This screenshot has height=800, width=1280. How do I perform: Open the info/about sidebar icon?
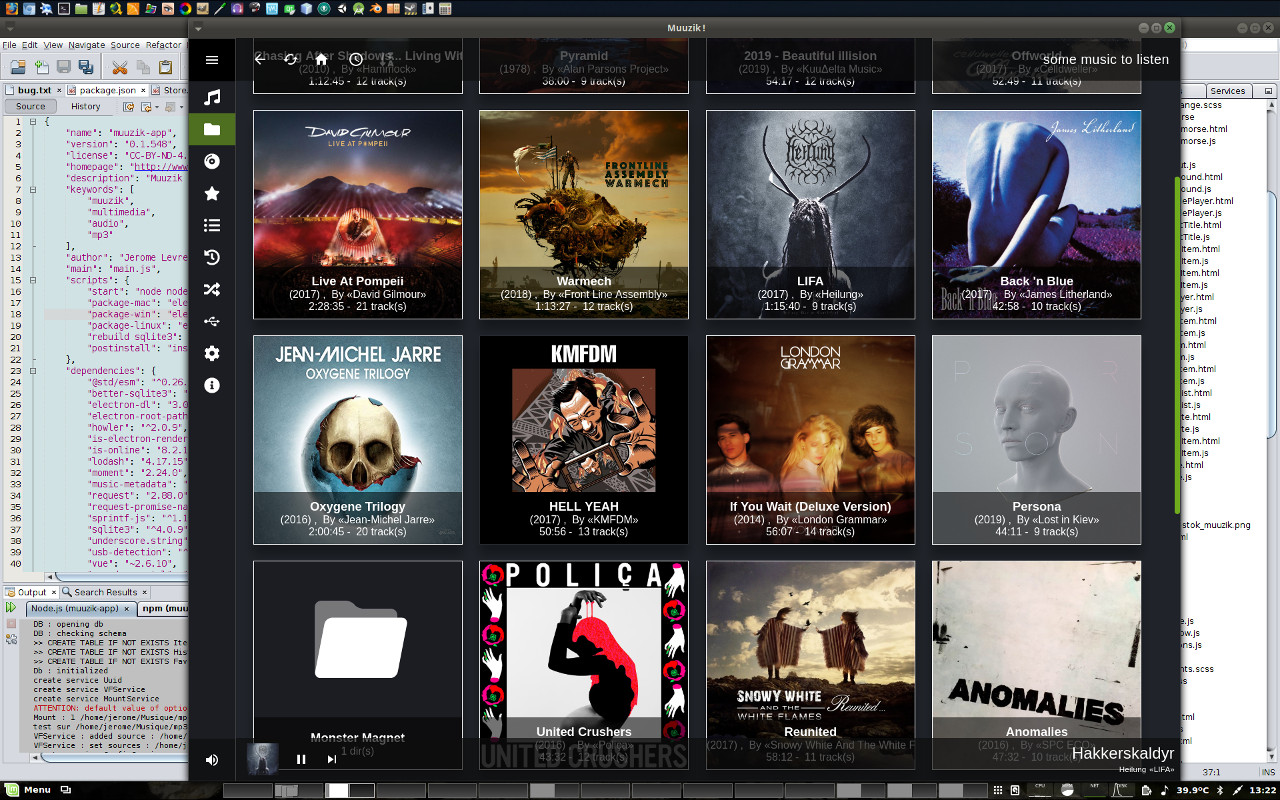(211, 385)
